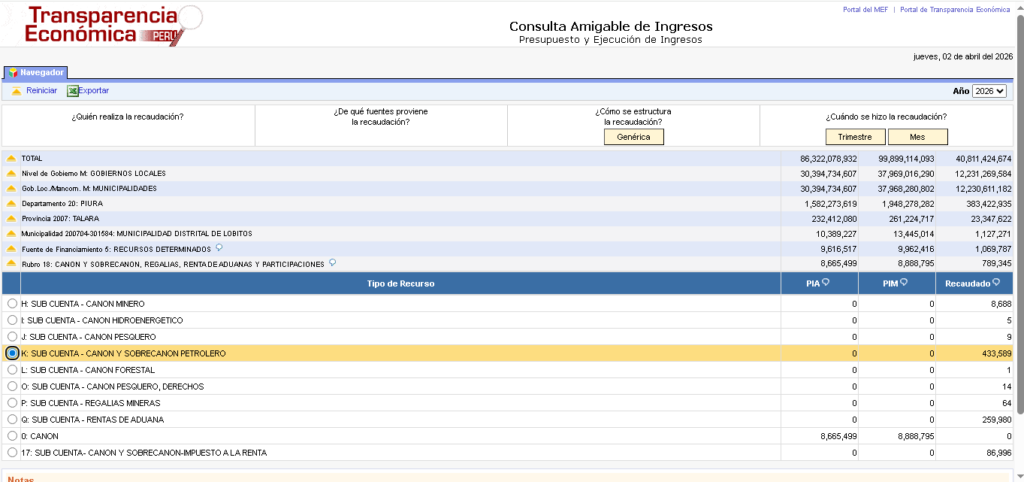The image size is (1024, 482).
Task: Click the Excel icon beside Exportar
Action: point(72,91)
